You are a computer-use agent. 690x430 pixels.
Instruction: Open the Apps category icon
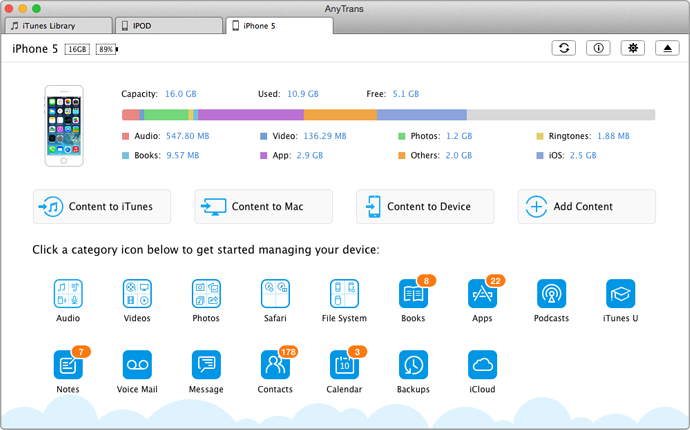coord(483,294)
